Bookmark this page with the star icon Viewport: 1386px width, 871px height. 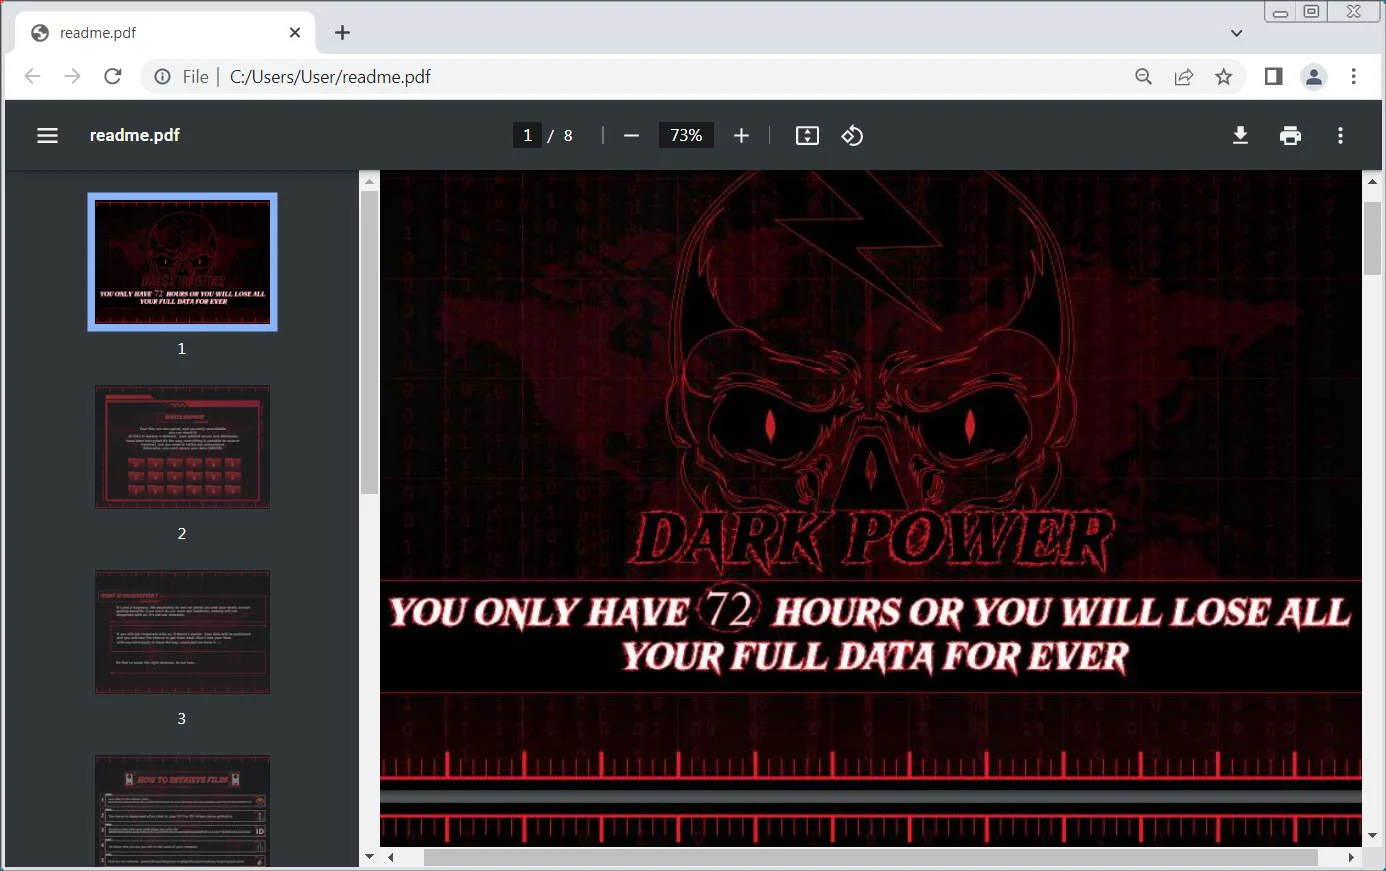1224,77
